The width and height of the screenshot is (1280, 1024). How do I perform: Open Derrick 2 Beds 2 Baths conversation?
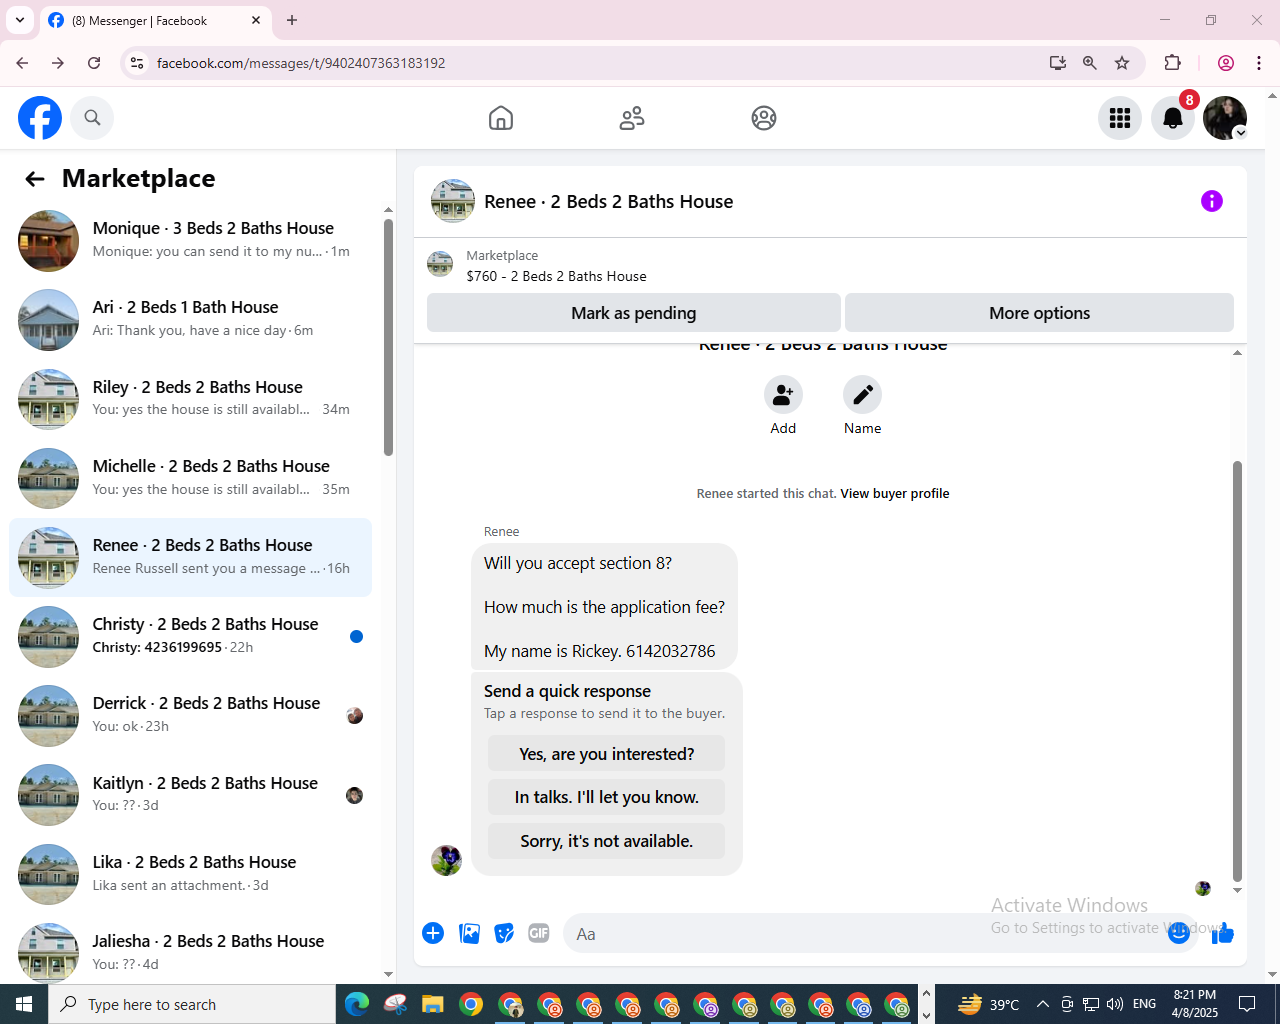[190, 715]
